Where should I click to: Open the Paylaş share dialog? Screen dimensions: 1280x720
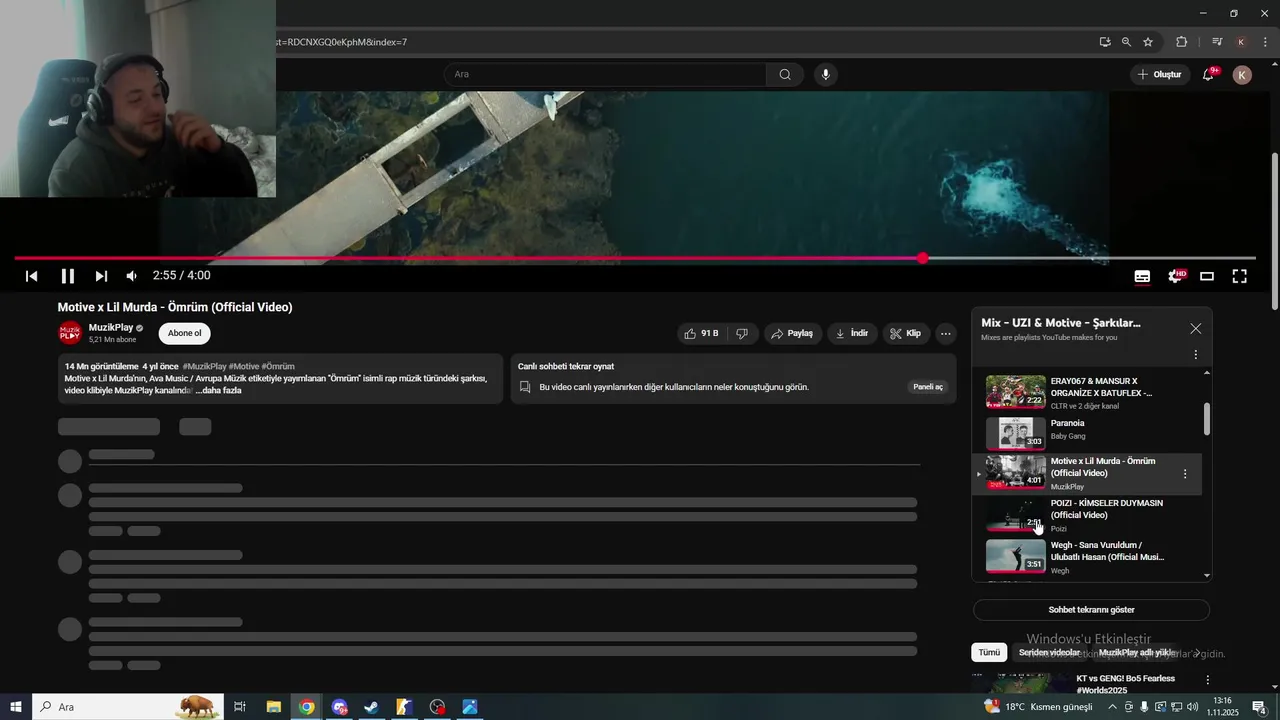pos(792,333)
